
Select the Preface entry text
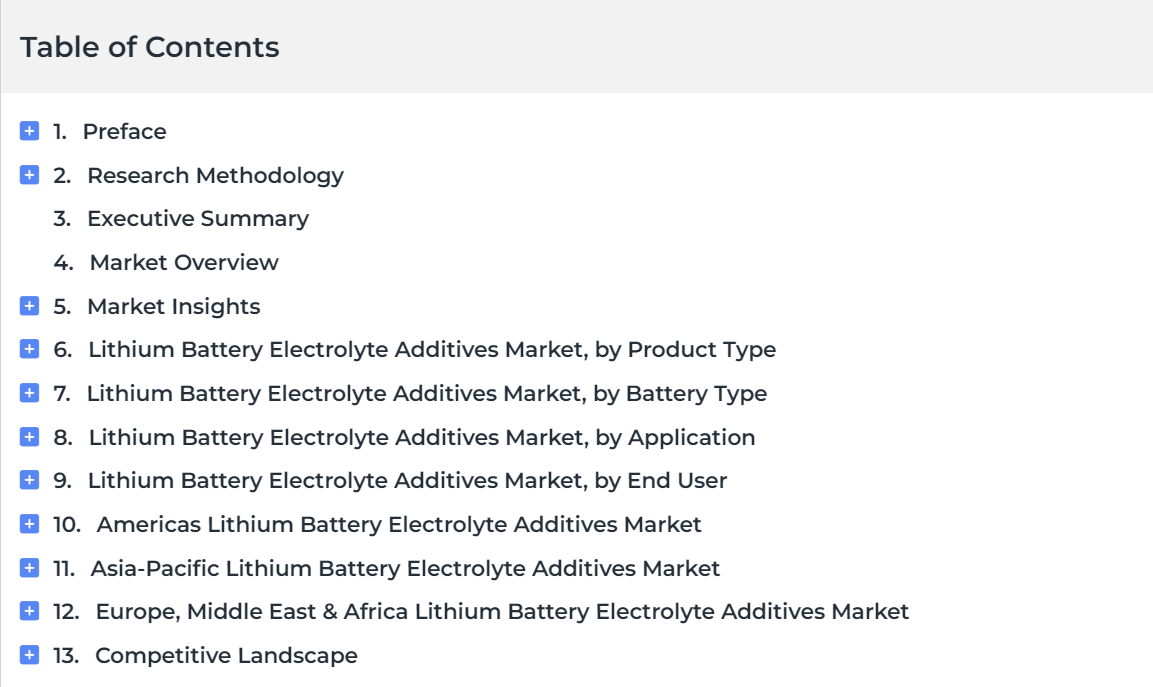[124, 132]
